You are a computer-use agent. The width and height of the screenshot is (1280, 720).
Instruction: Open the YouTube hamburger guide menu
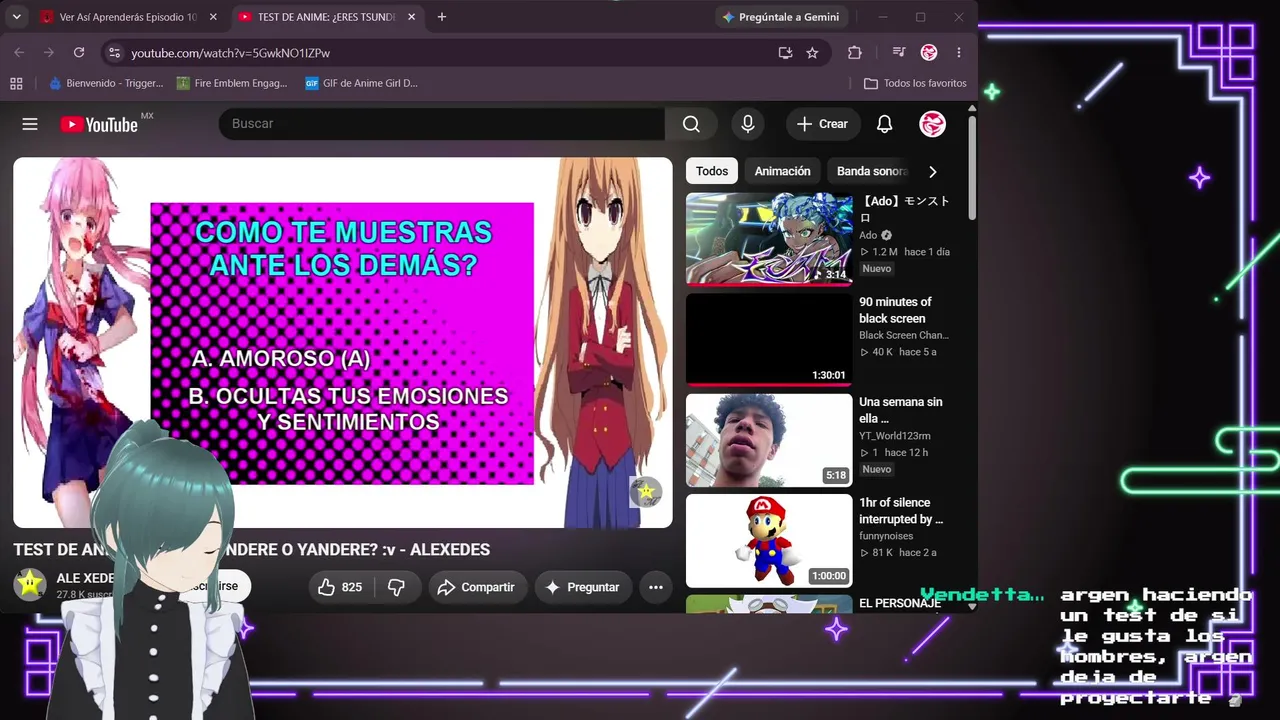click(x=30, y=124)
